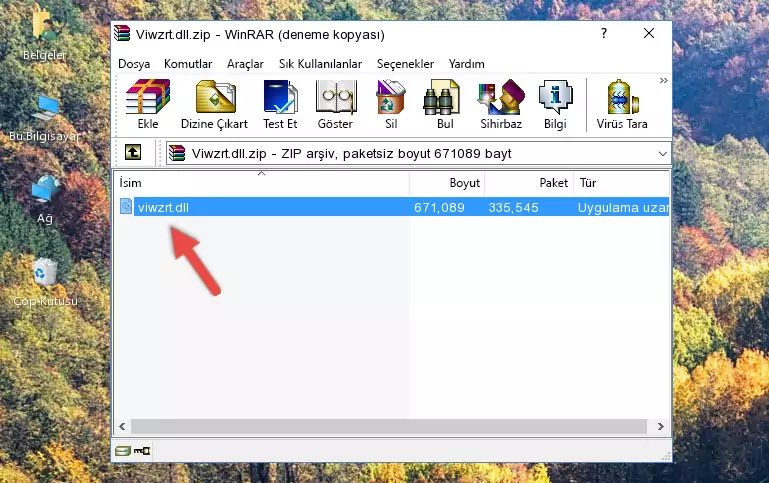
Task: Click the Test Et toolbar icon
Action: [280, 97]
